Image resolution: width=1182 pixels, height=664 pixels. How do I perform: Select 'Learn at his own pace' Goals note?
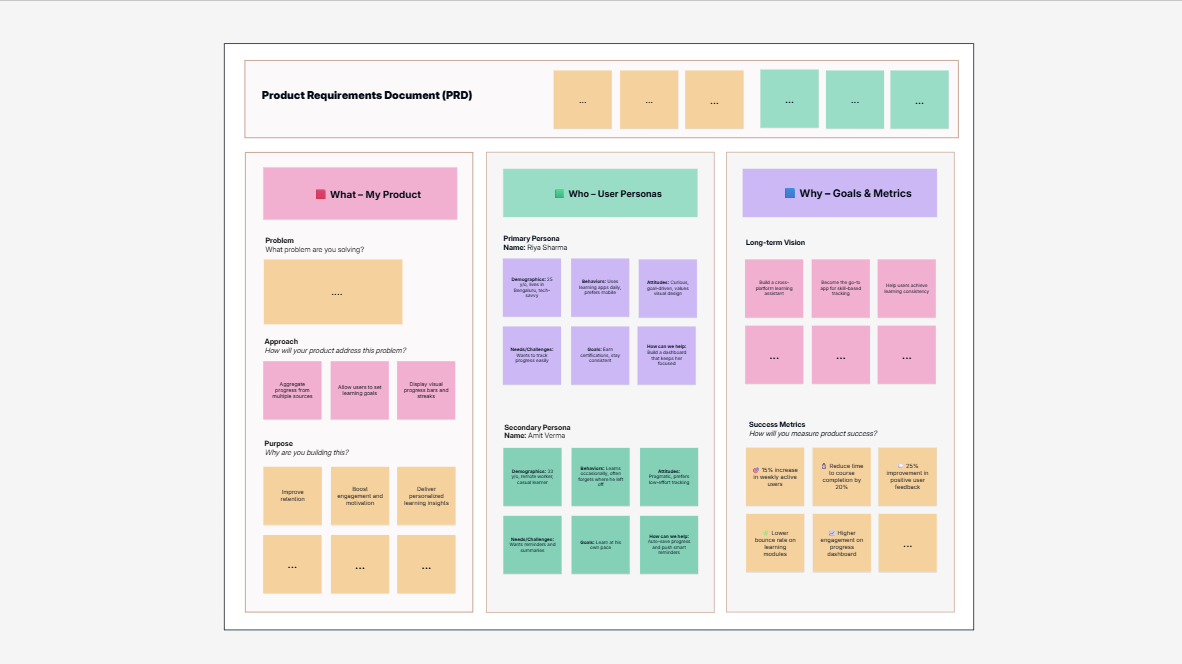pyautogui.click(x=600, y=545)
